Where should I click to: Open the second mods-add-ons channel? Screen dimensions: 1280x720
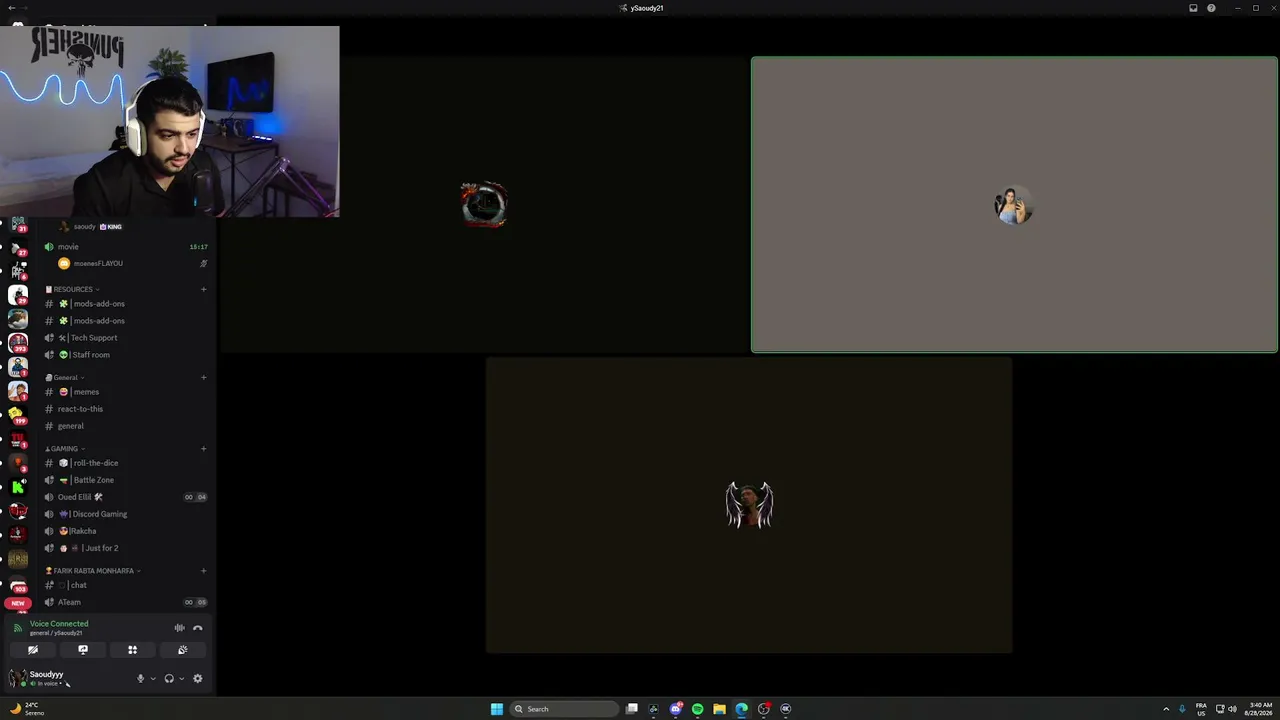(126, 321)
